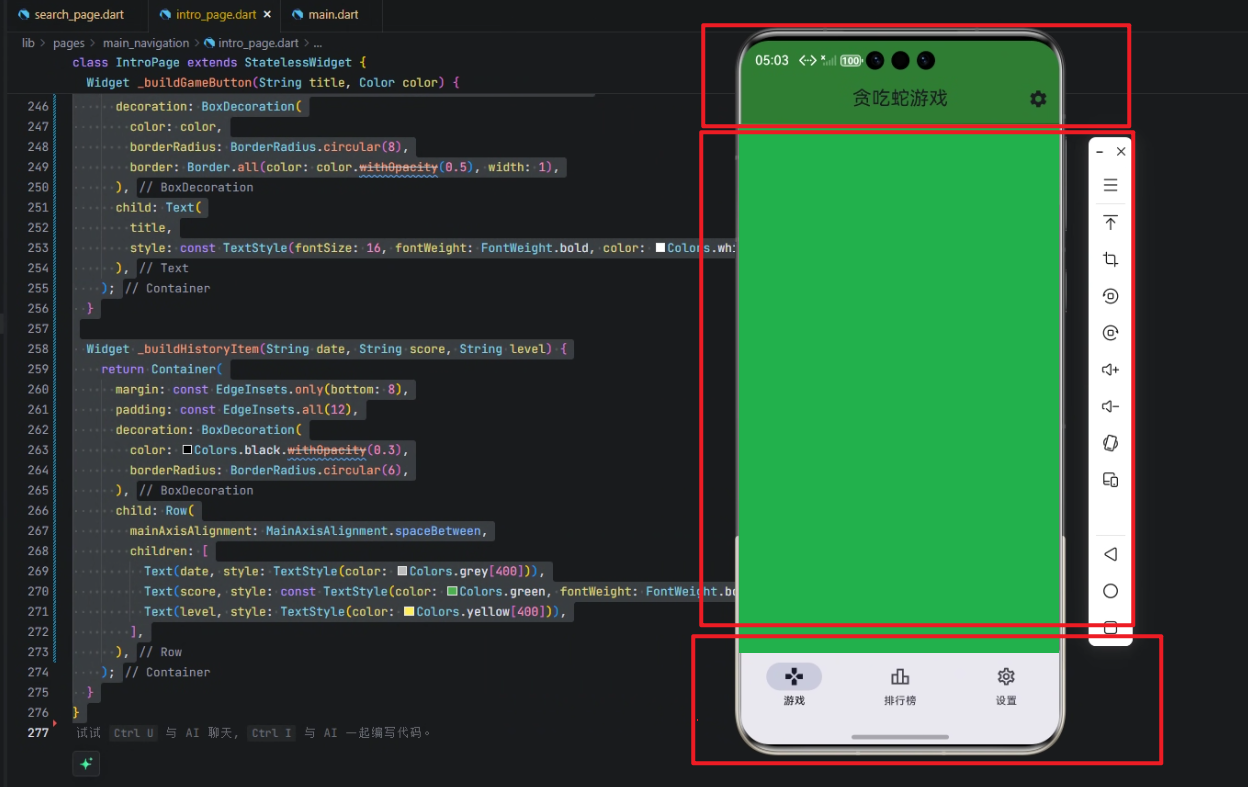The image size is (1248, 787).
Task: Click the yellow color swatch on line 271
Action: 409,611
